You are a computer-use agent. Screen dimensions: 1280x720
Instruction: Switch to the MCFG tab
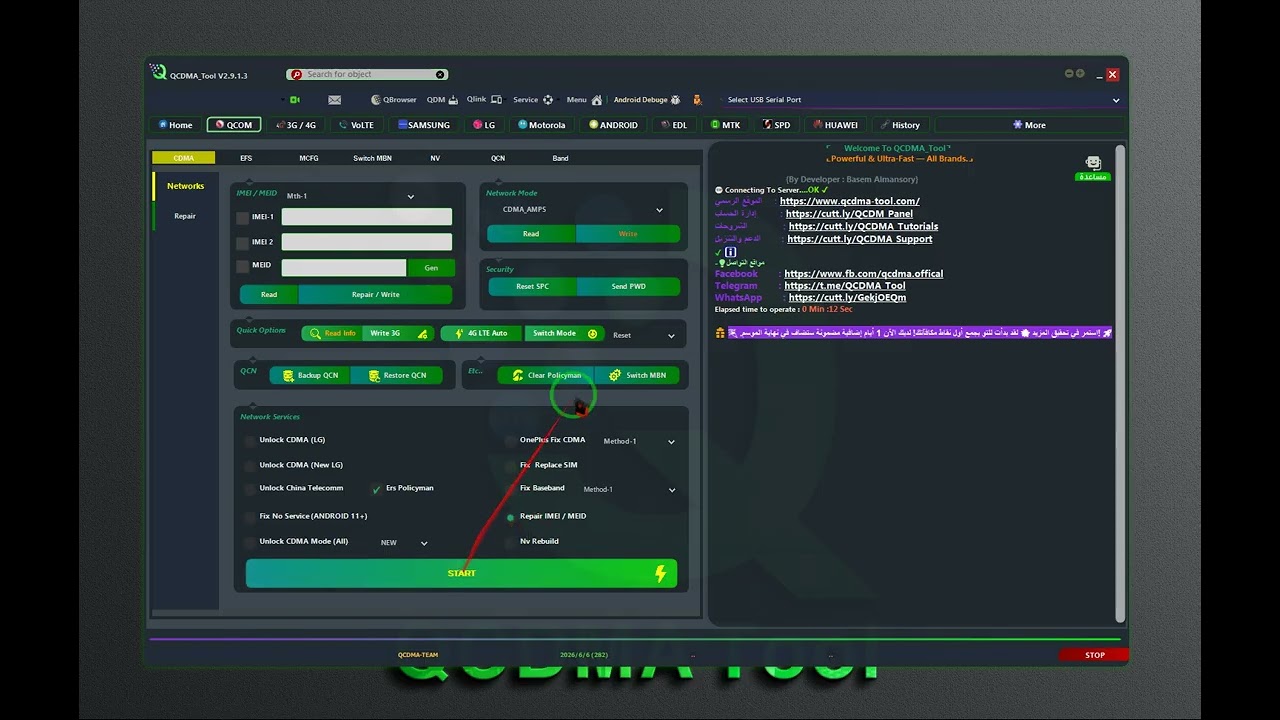click(309, 158)
